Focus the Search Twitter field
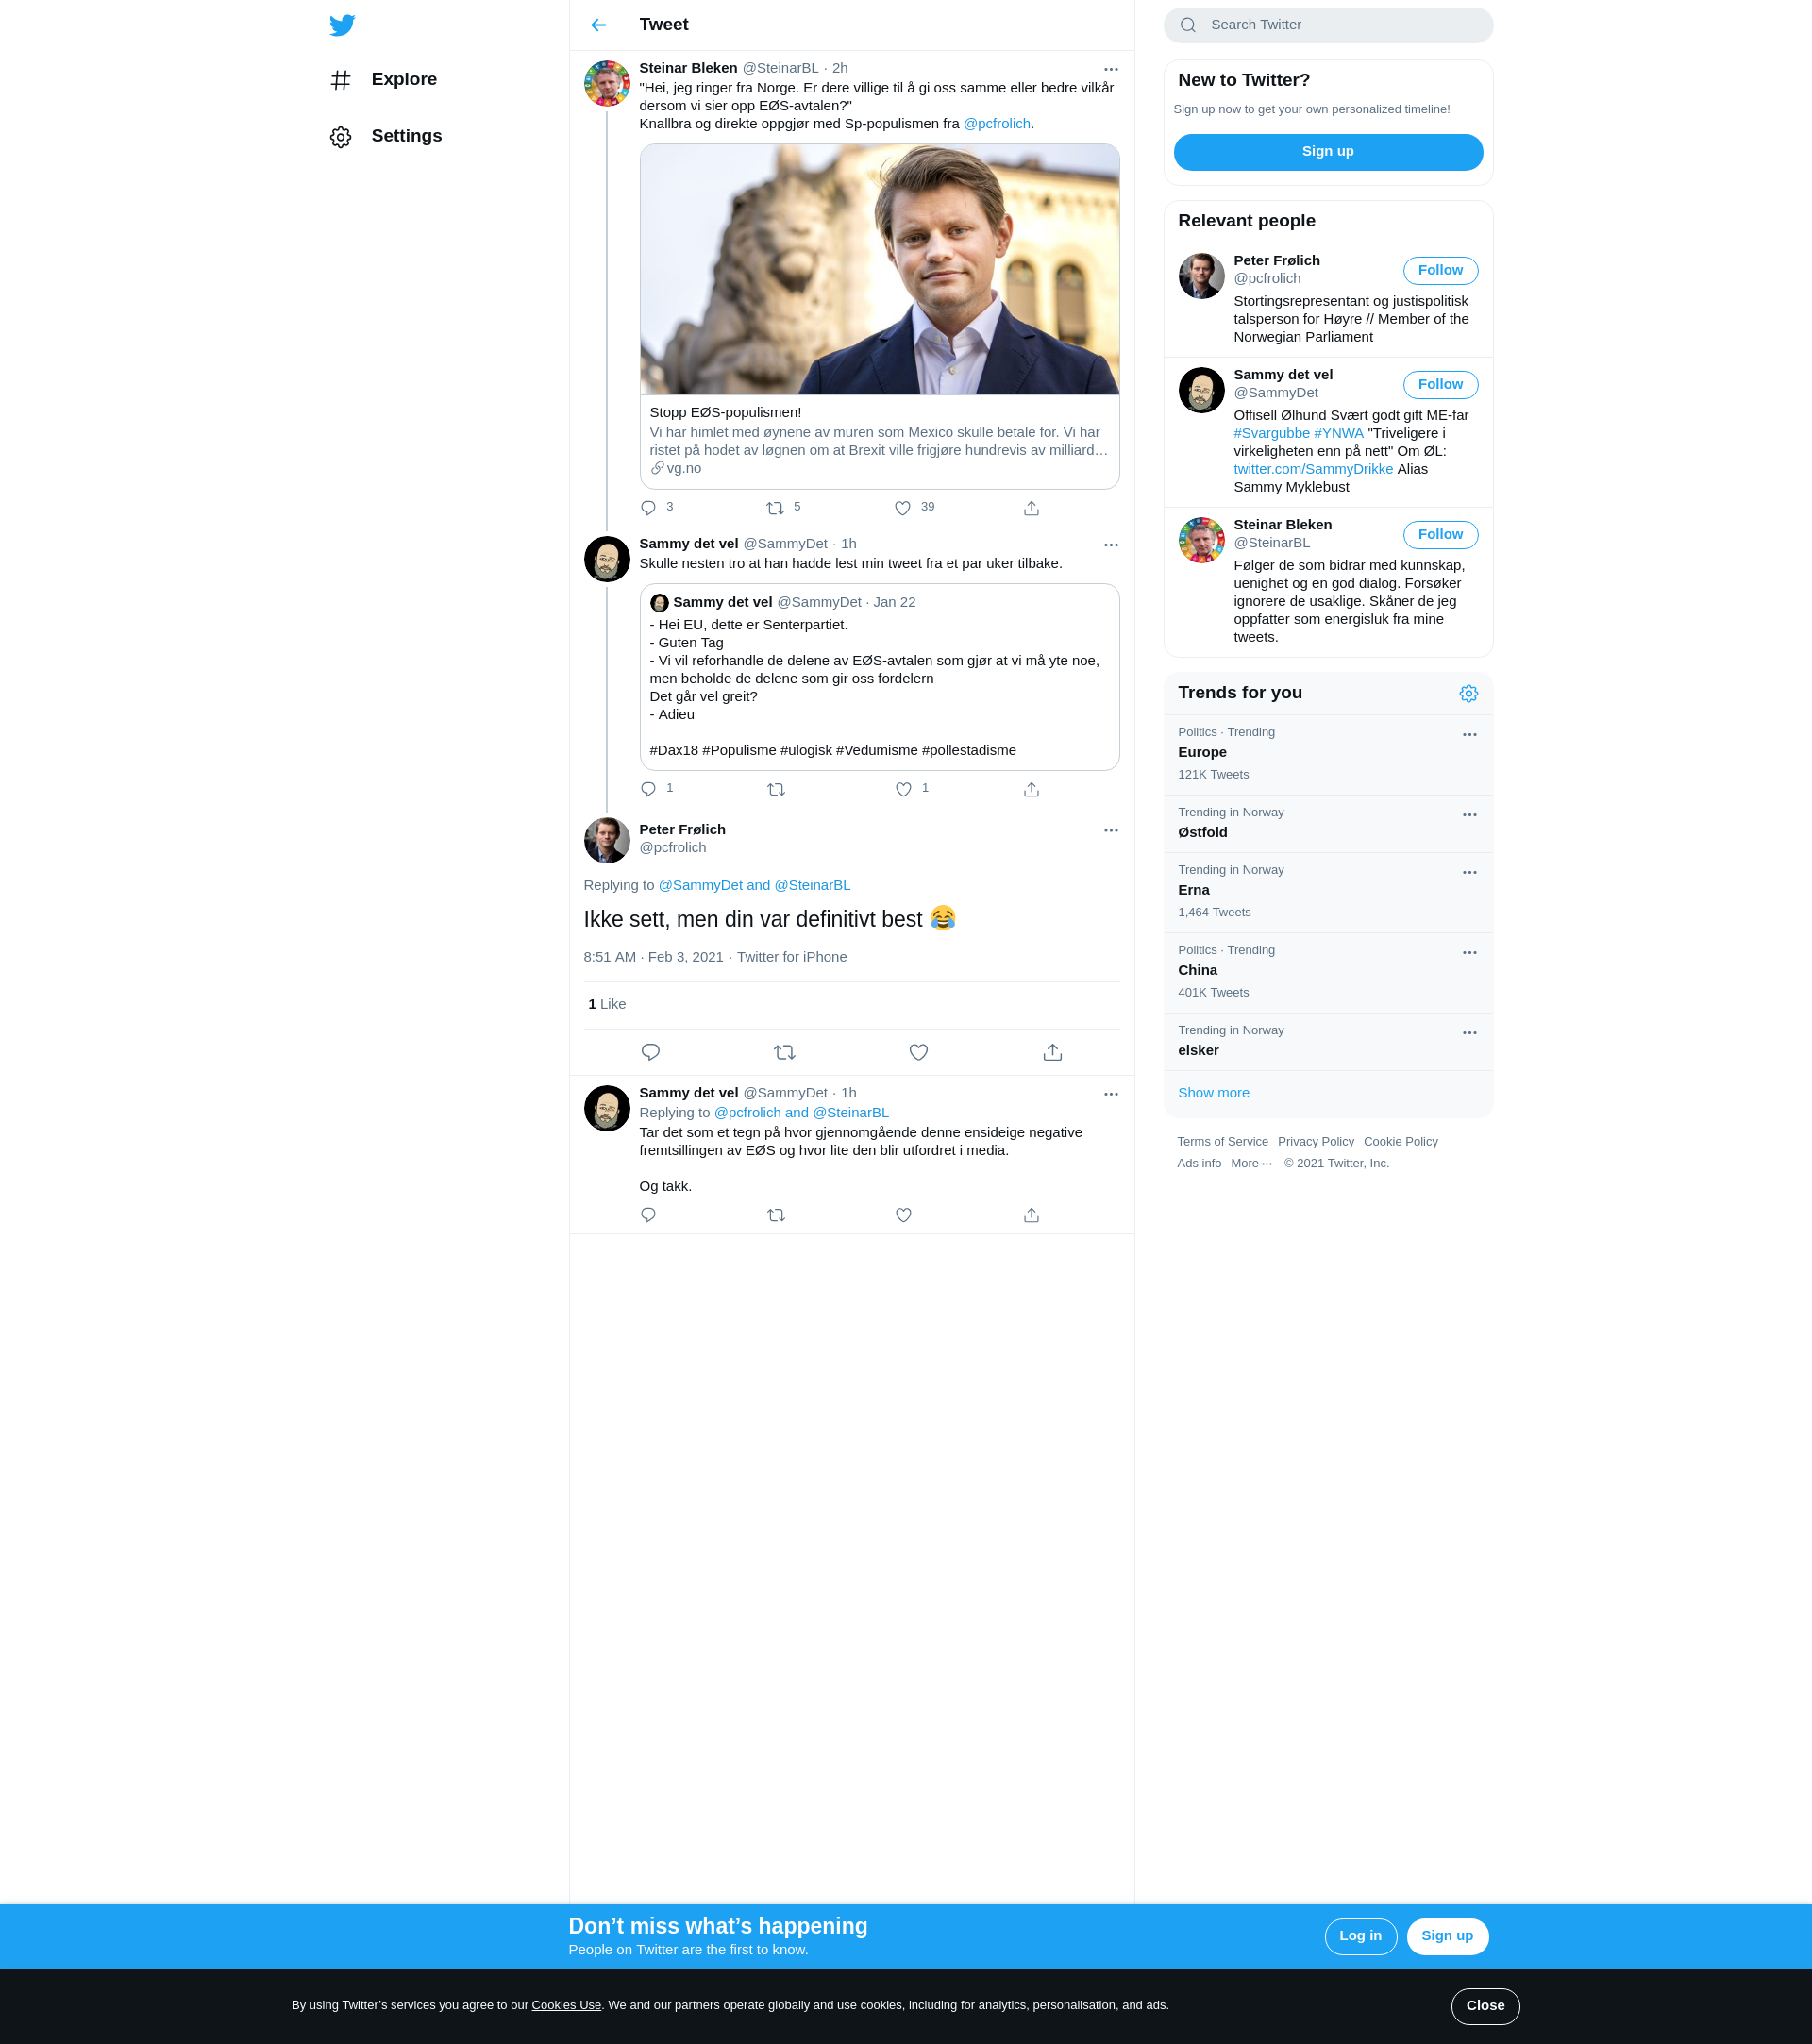Viewport: 1812px width, 2044px height. (1328, 25)
